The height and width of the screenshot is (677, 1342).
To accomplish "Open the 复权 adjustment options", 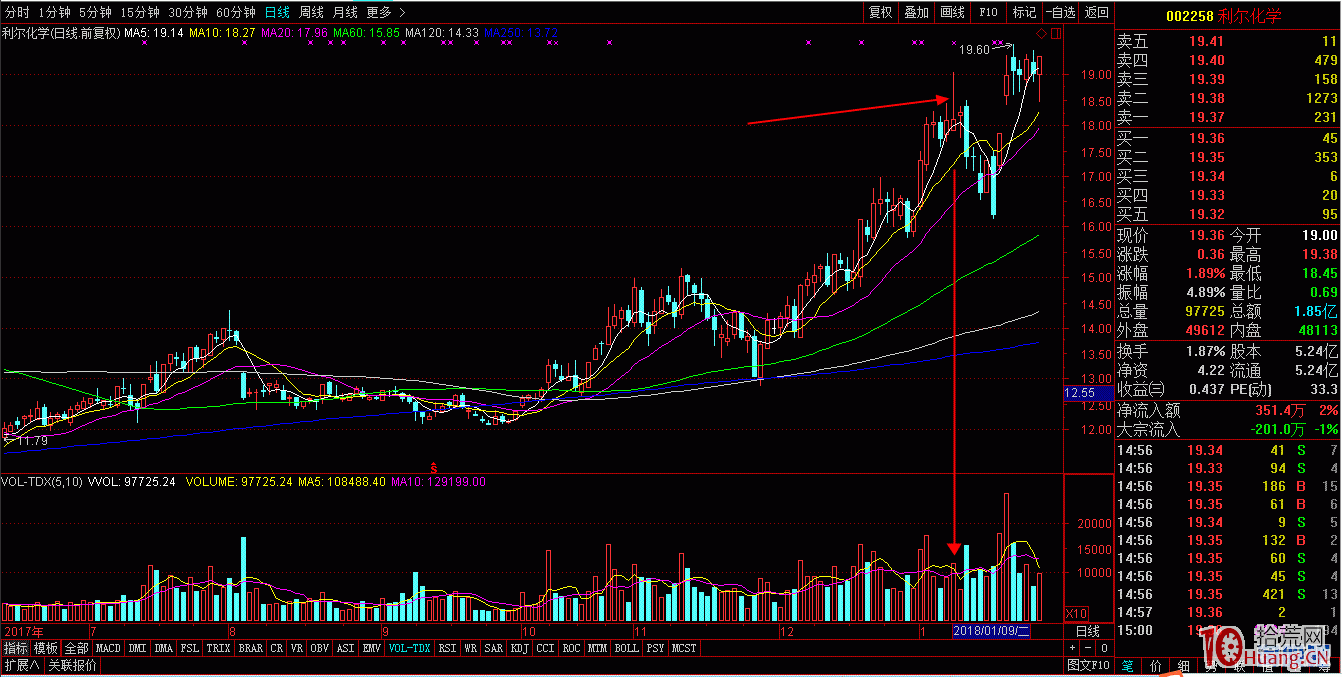I will pos(880,12).
